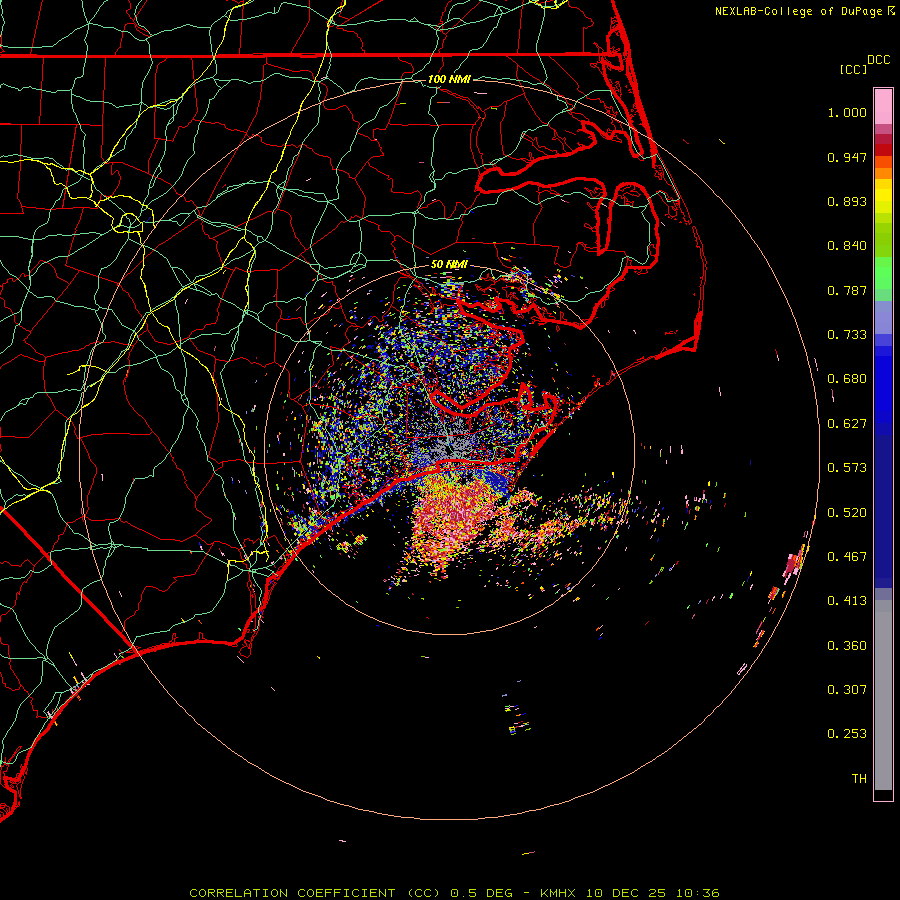Select the 0.307 legend value
900x900 pixels.
click(x=847, y=690)
